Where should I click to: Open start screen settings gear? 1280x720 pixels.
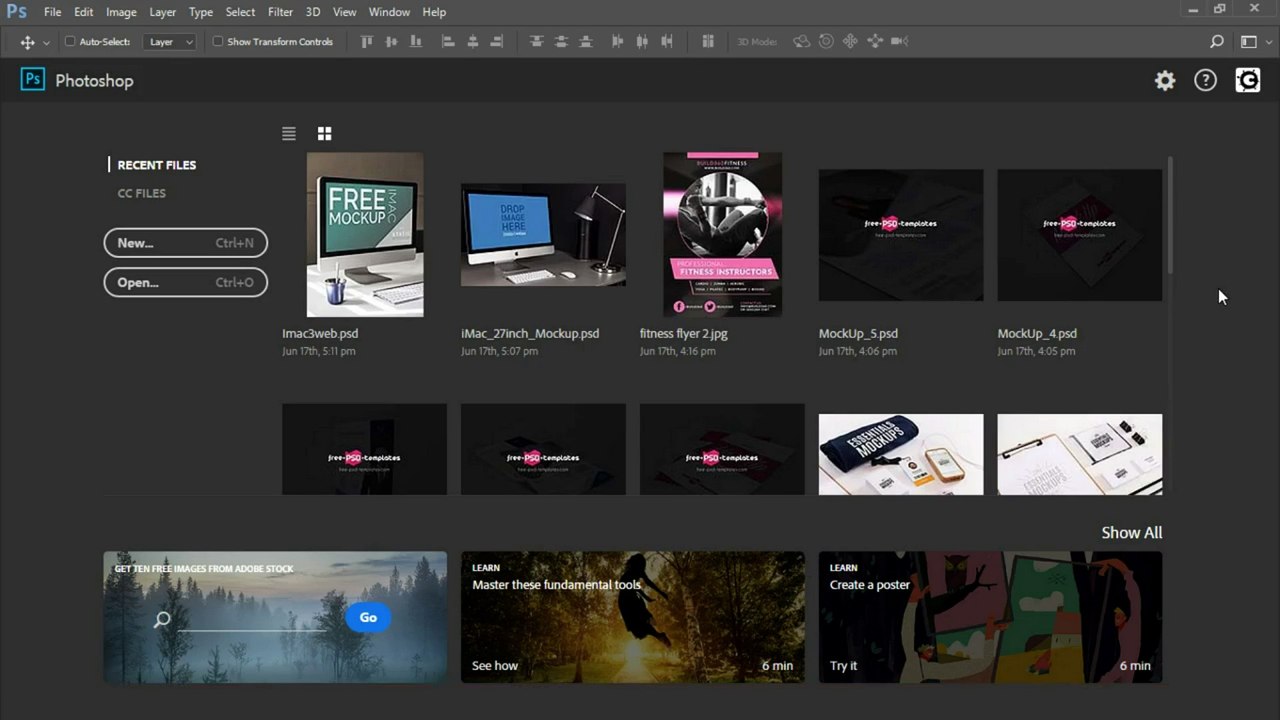(1165, 81)
